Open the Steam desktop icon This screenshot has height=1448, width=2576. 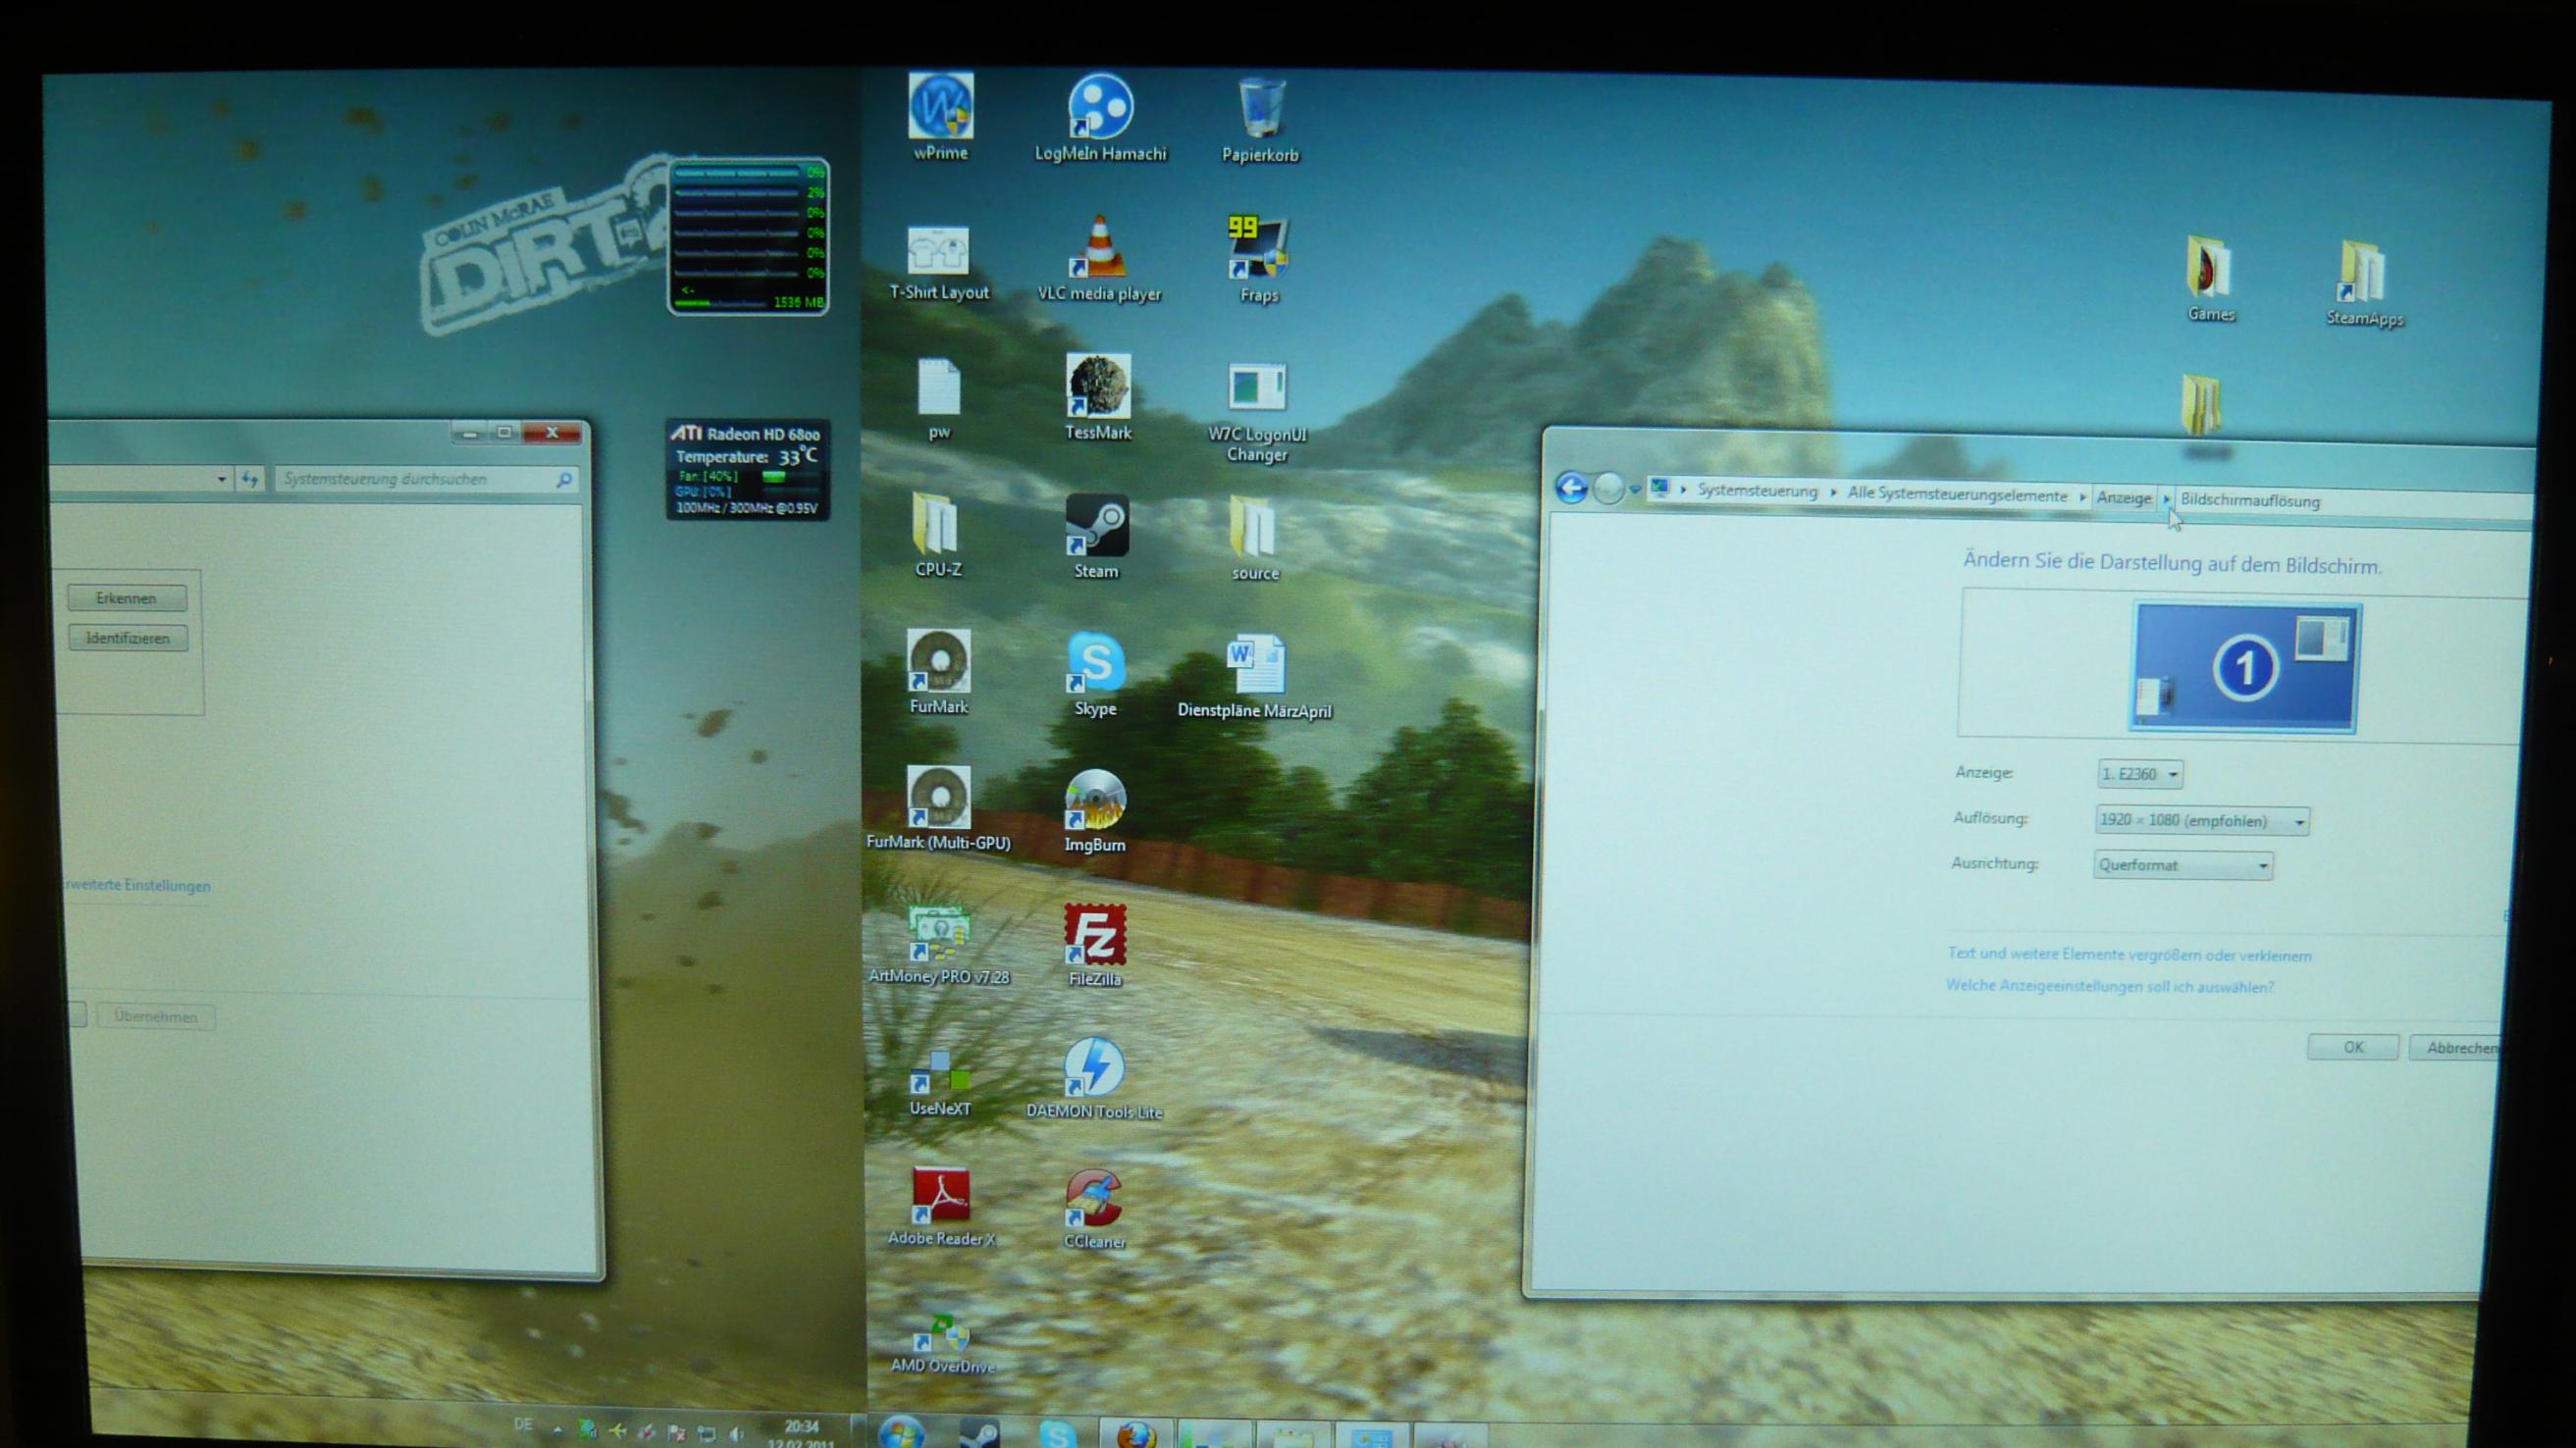(1096, 525)
